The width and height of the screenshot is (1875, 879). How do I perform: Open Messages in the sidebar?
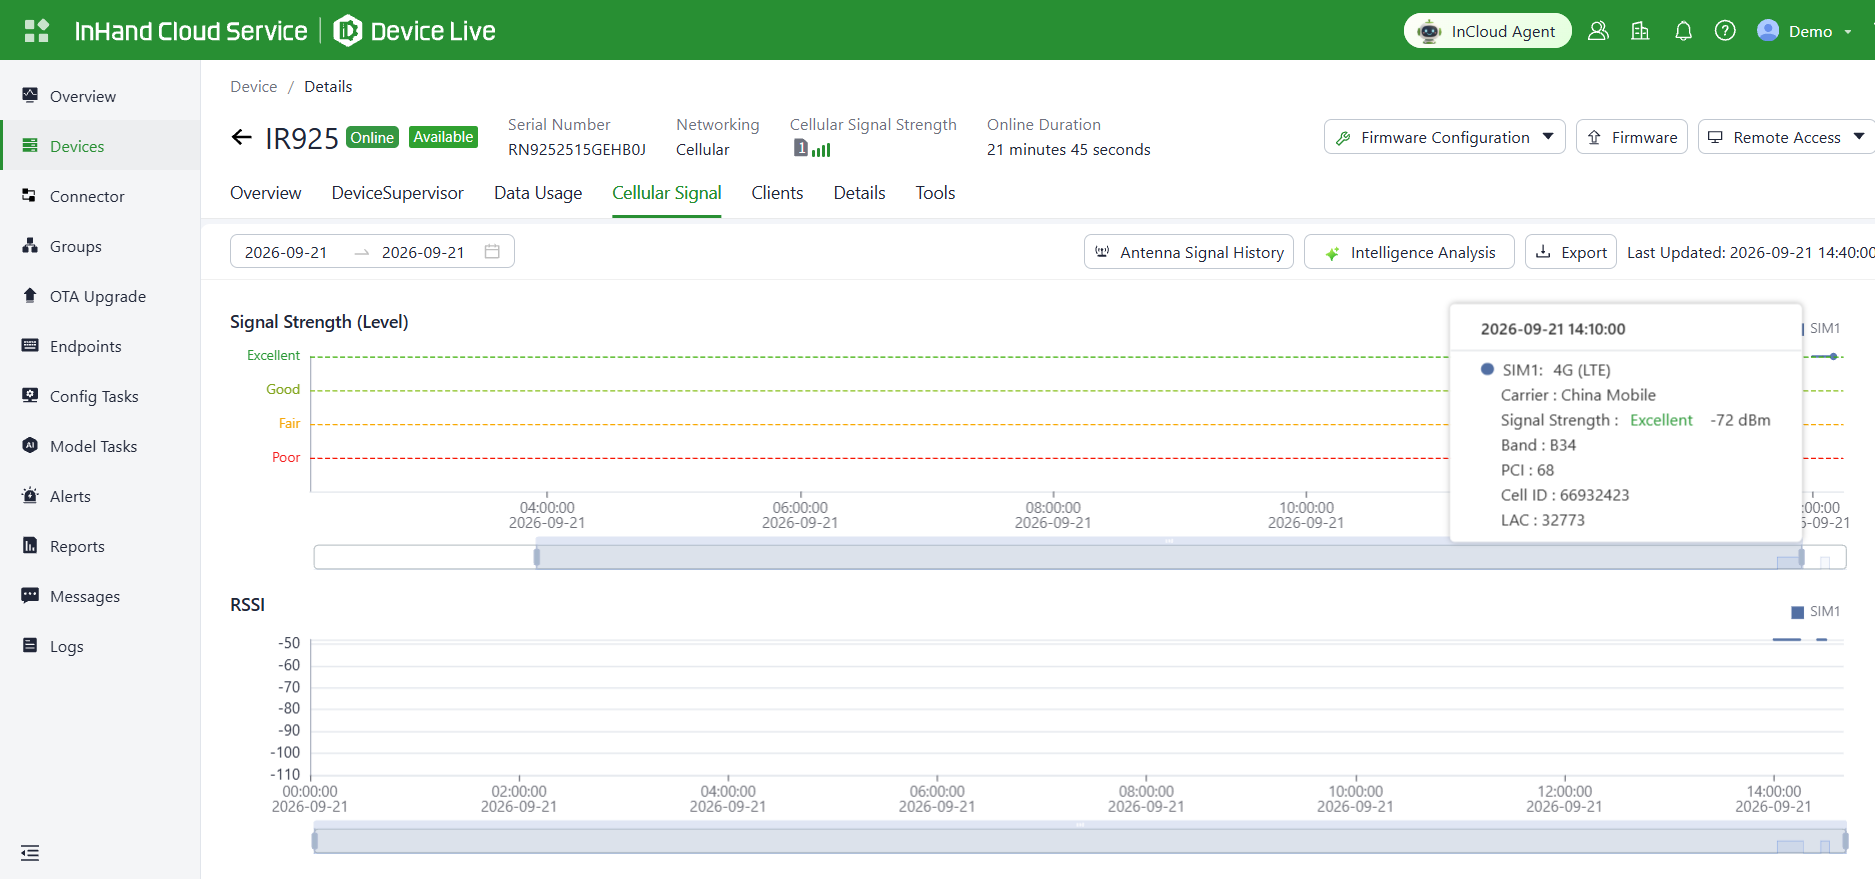pos(100,596)
